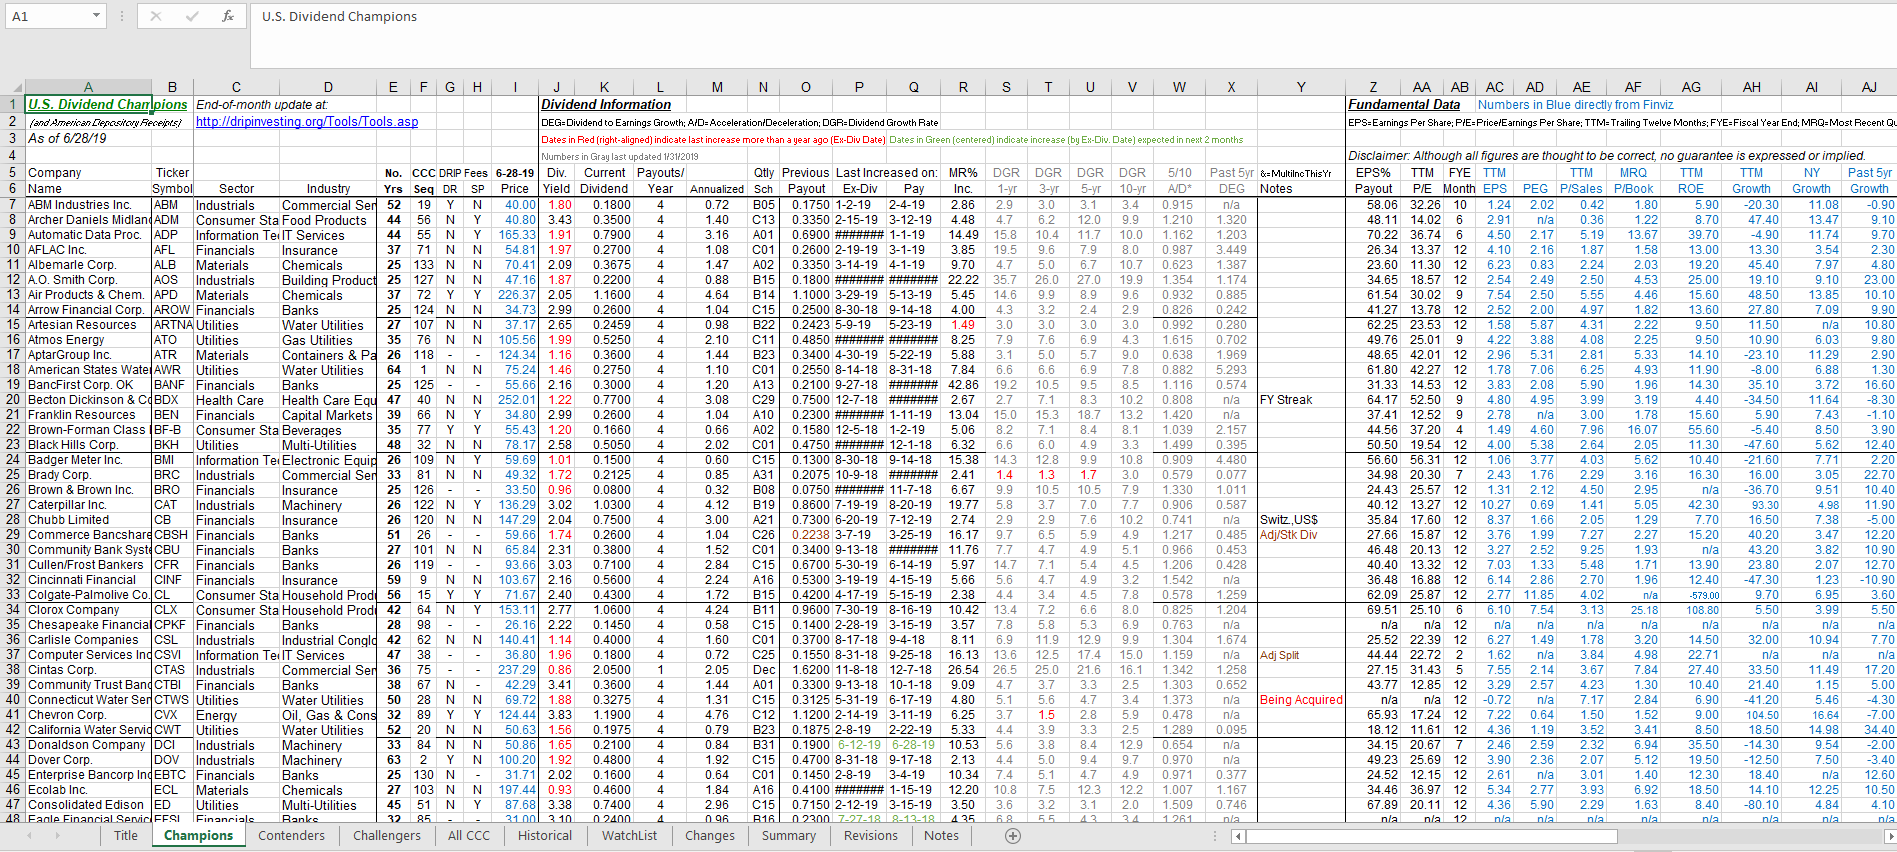Select the 'Archer Daniels Midland' name cell
Viewport: 1897px width, 852px height.
click(88, 220)
